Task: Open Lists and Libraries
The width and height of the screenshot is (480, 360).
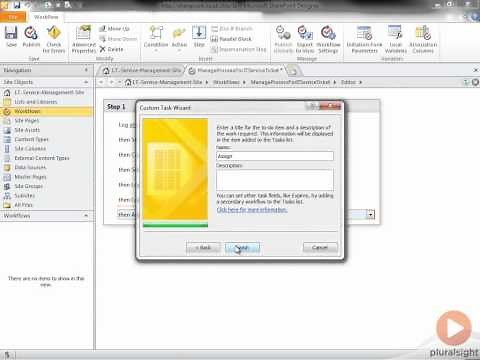Action: 47,102
